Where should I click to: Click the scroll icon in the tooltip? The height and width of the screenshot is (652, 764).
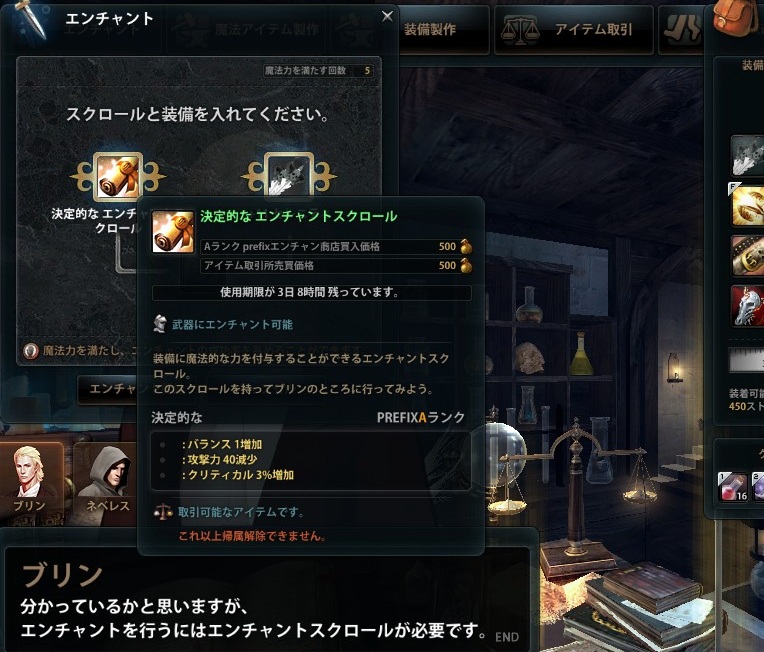point(172,232)
